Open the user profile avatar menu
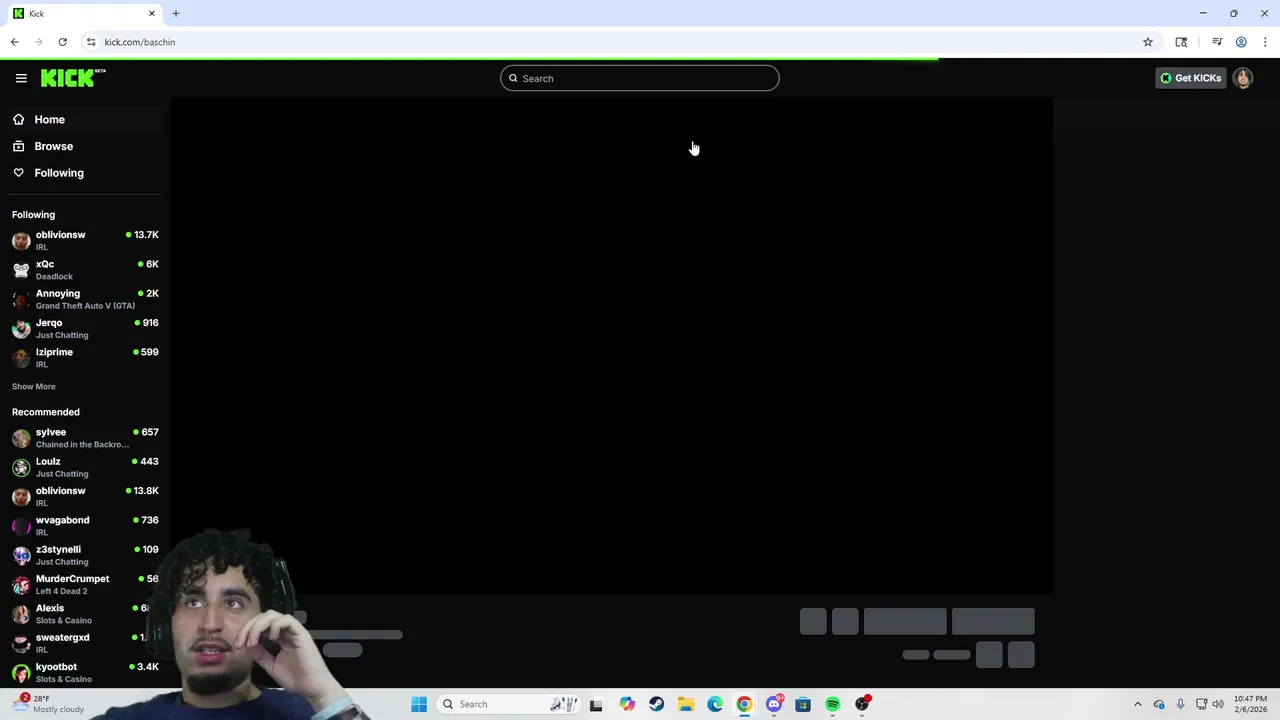 coord(1243,78)
